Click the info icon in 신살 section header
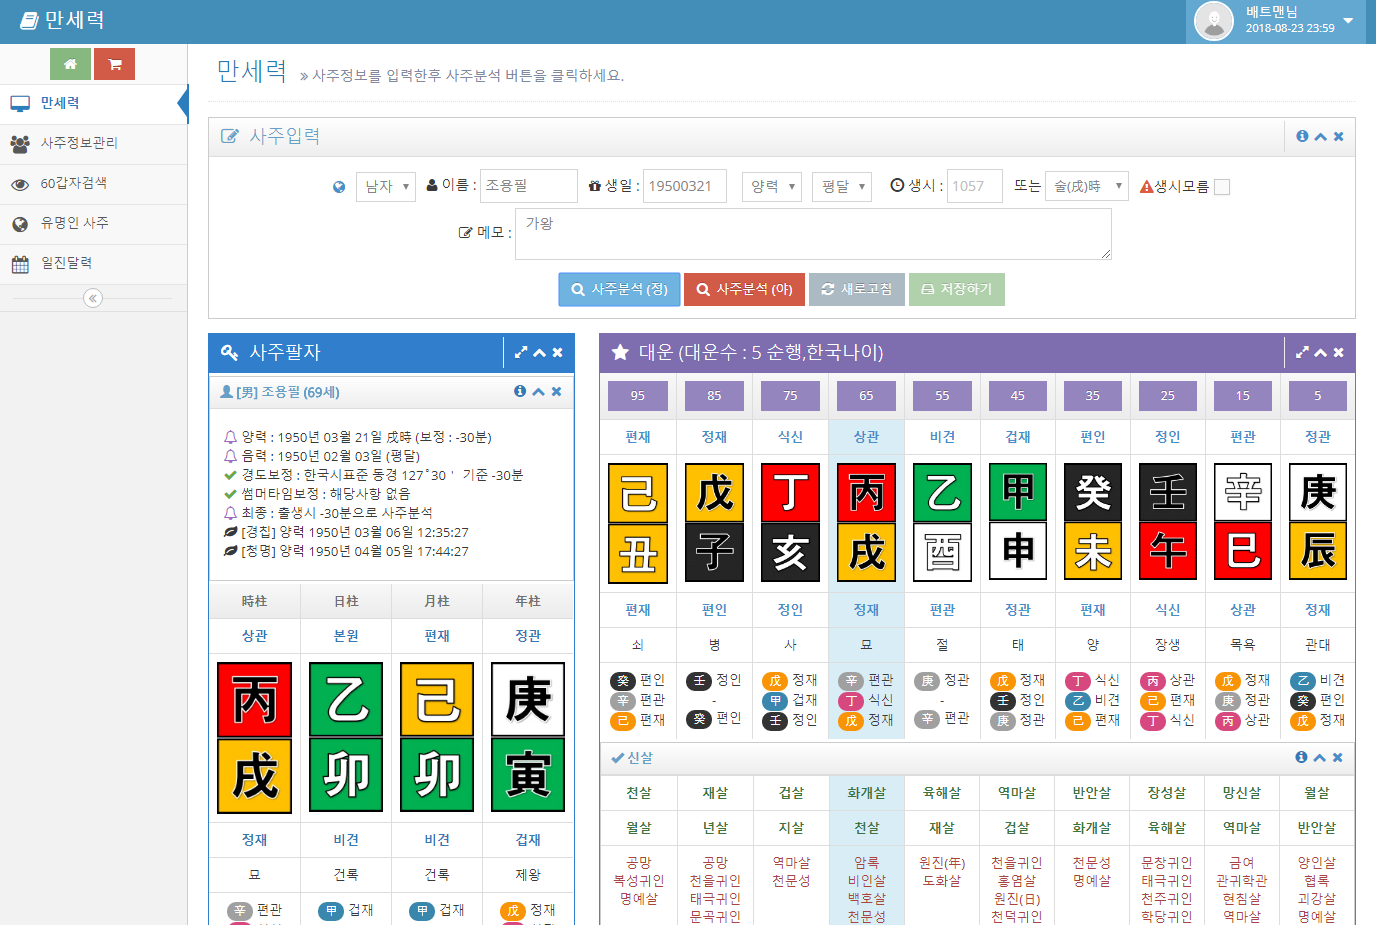Screen dimensions: 1376x925 coord(1301,757)
